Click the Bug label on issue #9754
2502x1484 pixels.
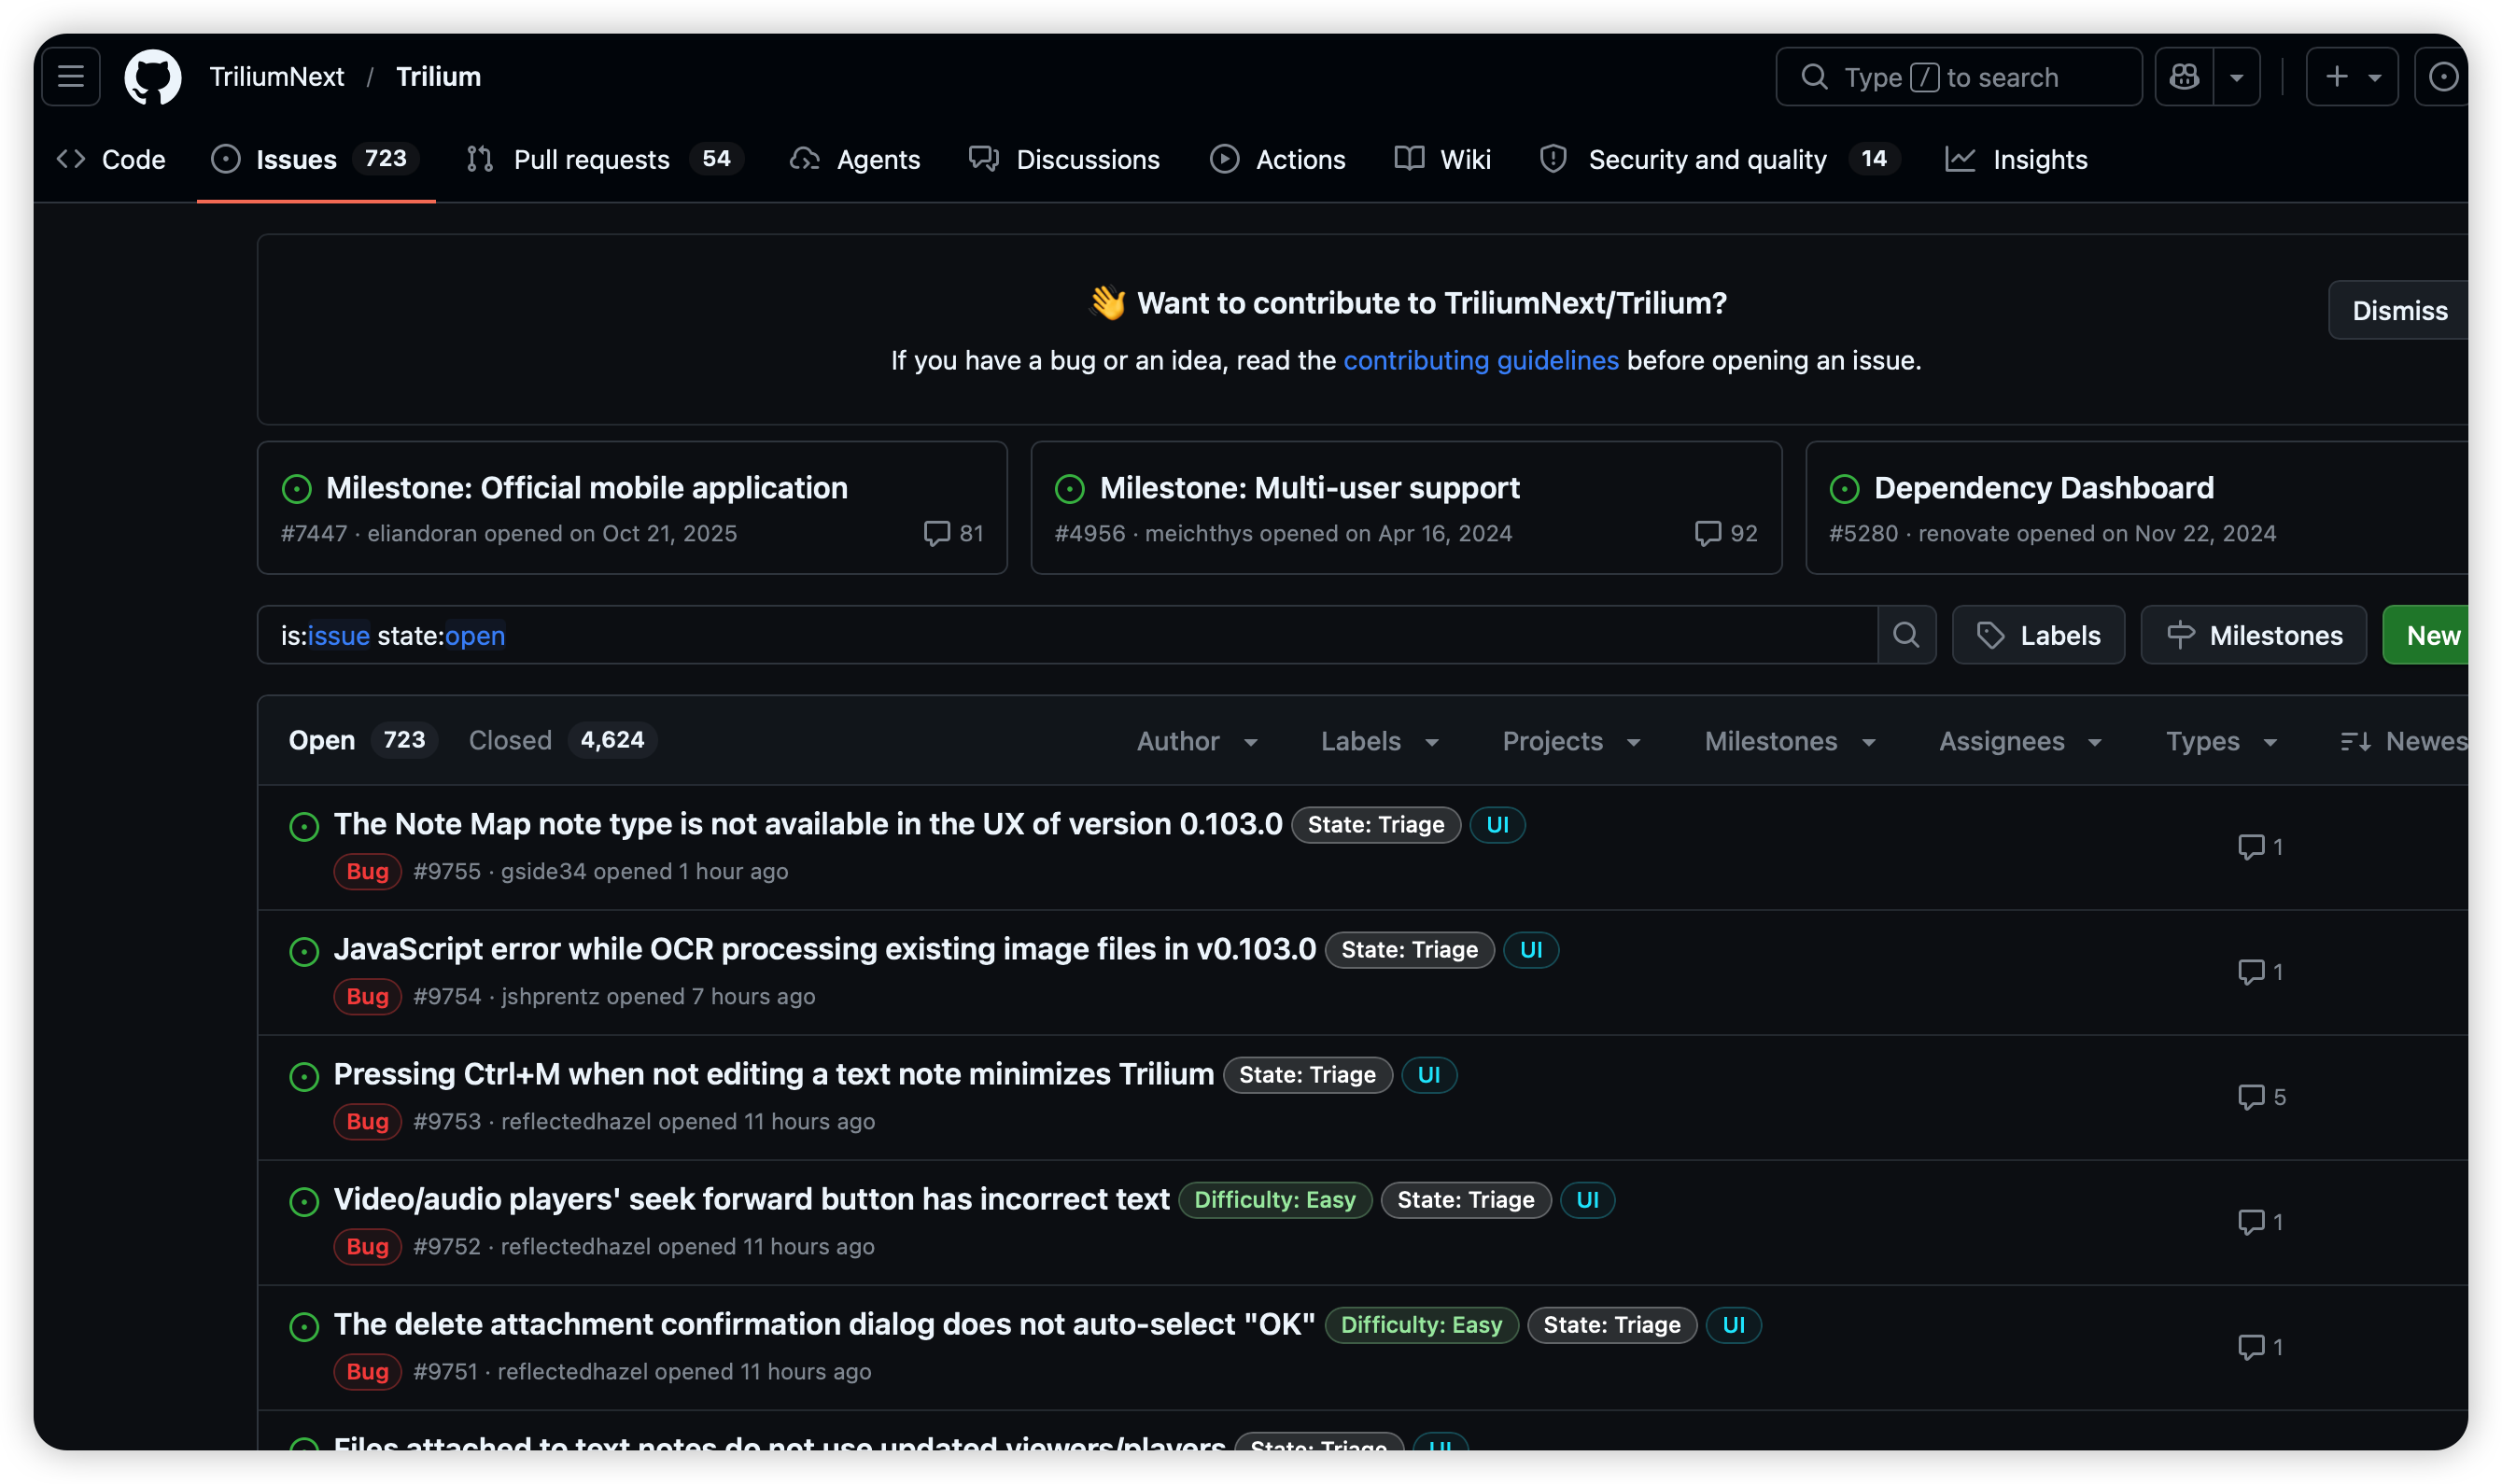[x=367, y=996]
